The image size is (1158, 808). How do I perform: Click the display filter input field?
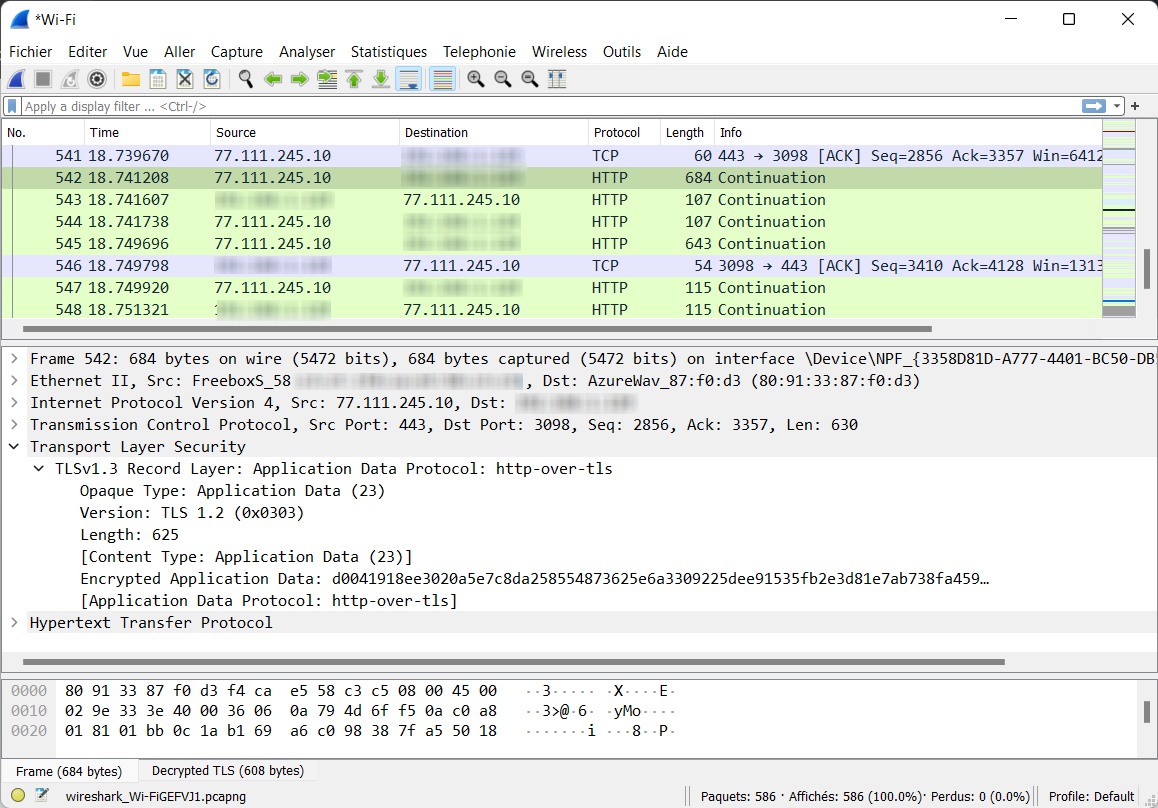tap(550, 106)
